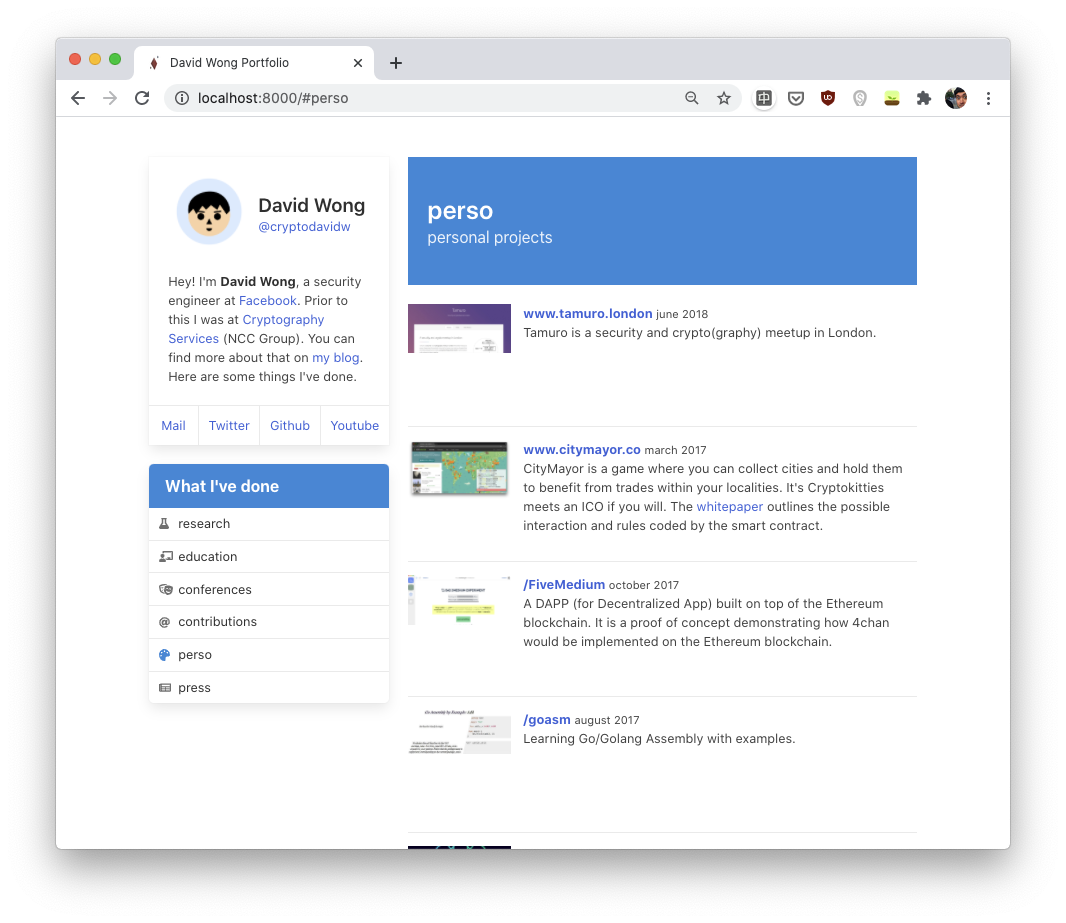Click the site info icon beside URL
The image size is (1066, 923).
click(x=182, y=98)
